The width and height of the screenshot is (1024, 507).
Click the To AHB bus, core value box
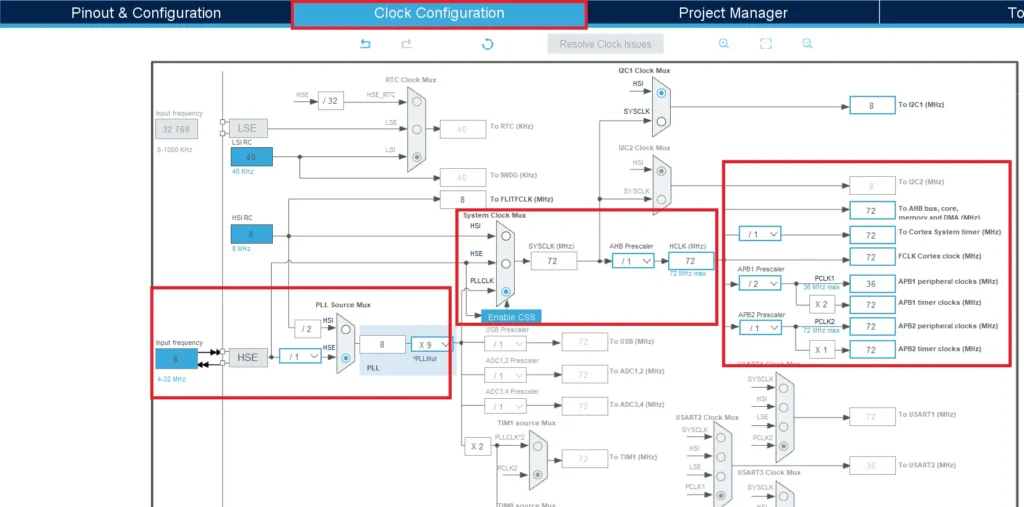click(x=872, y=210)
